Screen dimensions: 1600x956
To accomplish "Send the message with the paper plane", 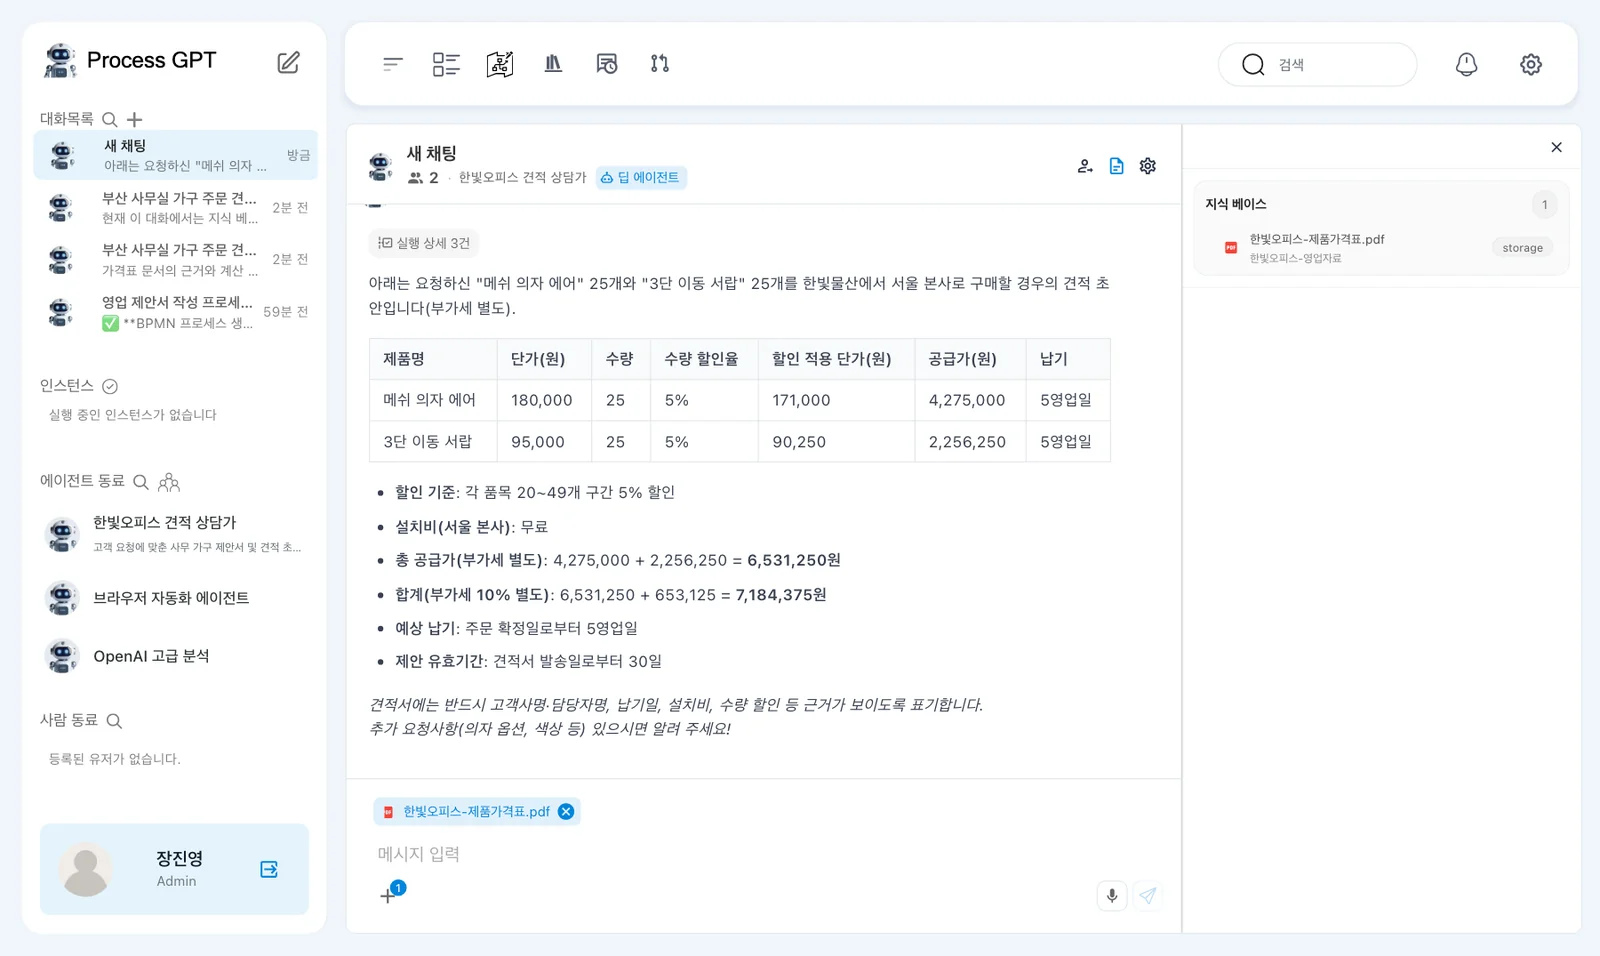I will pos(1148,895).
